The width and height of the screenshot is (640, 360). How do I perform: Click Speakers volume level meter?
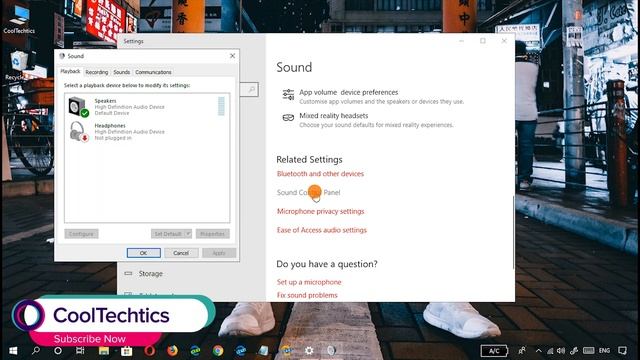pos(221,107)
